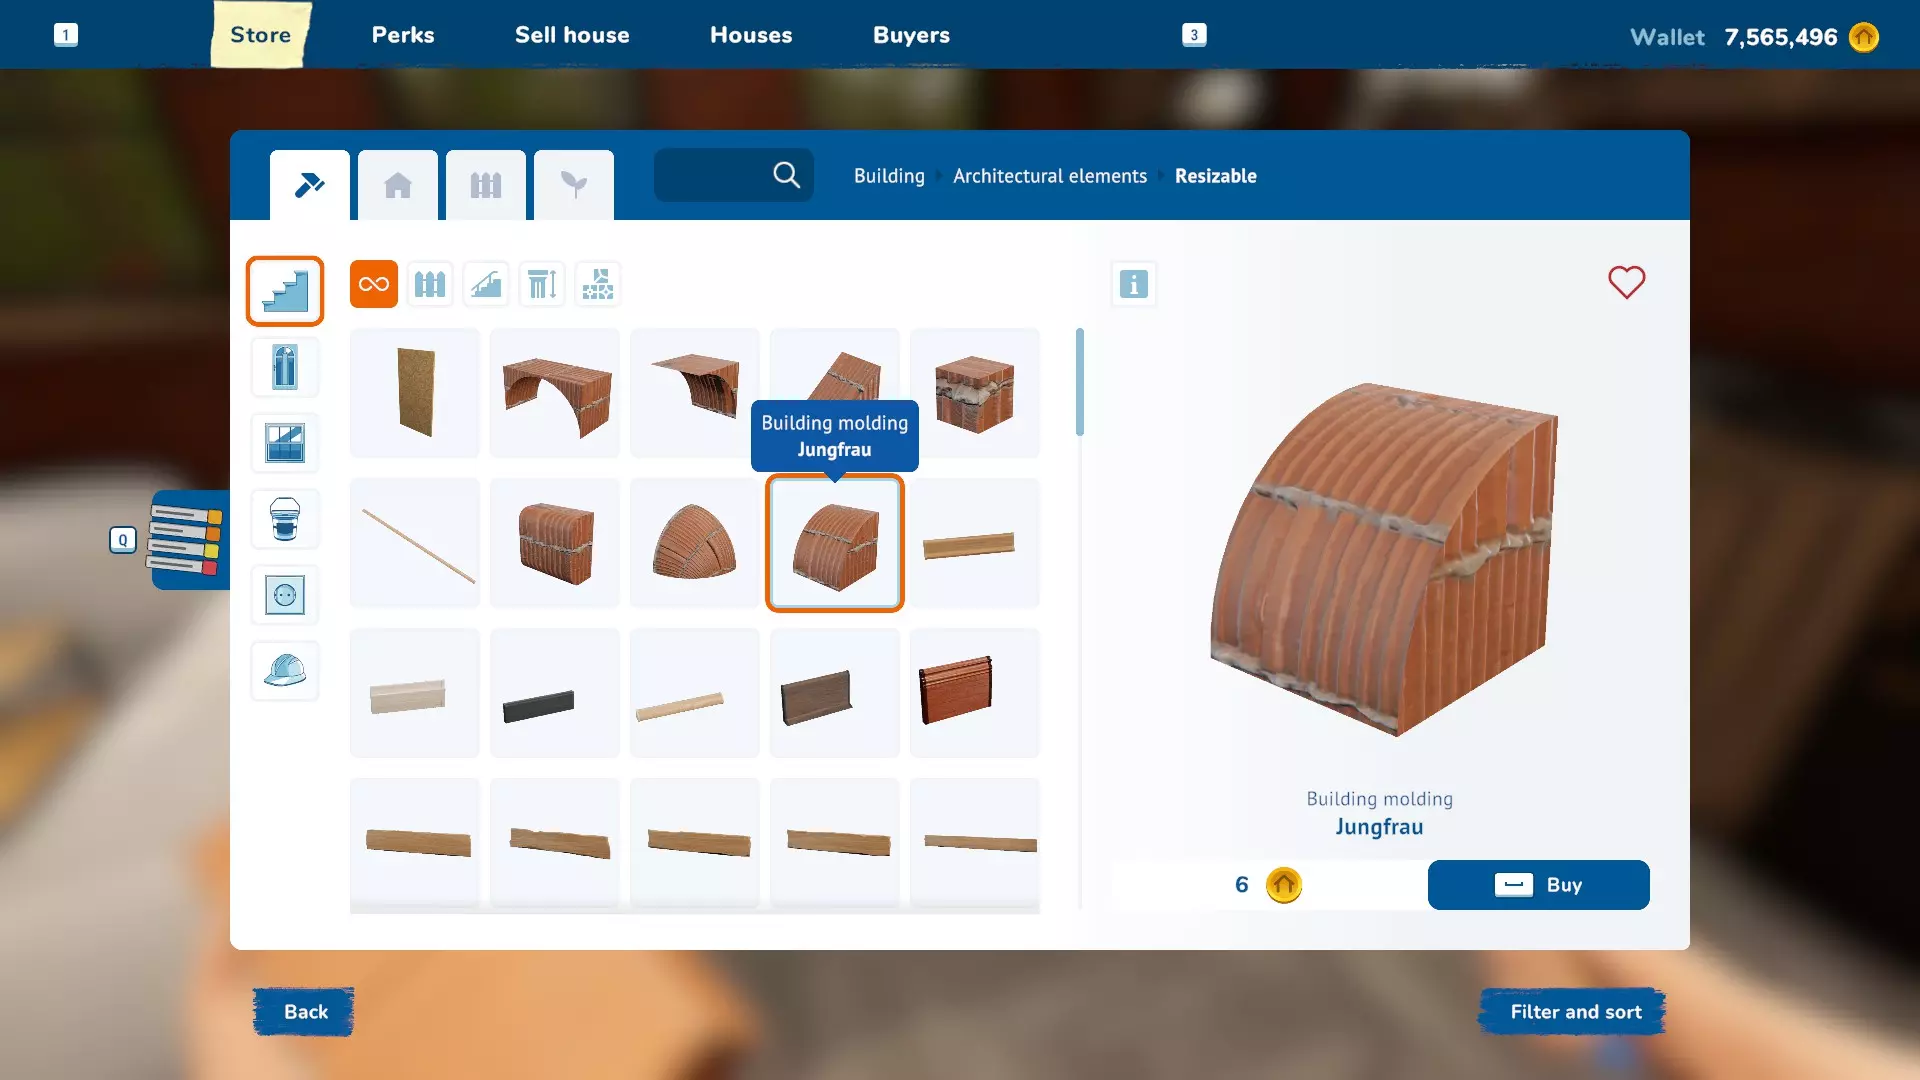Toggle the favorite heart for Jungfrau
The height and width of the screenshot is (1080, 1920).
tap(1626, 282)
